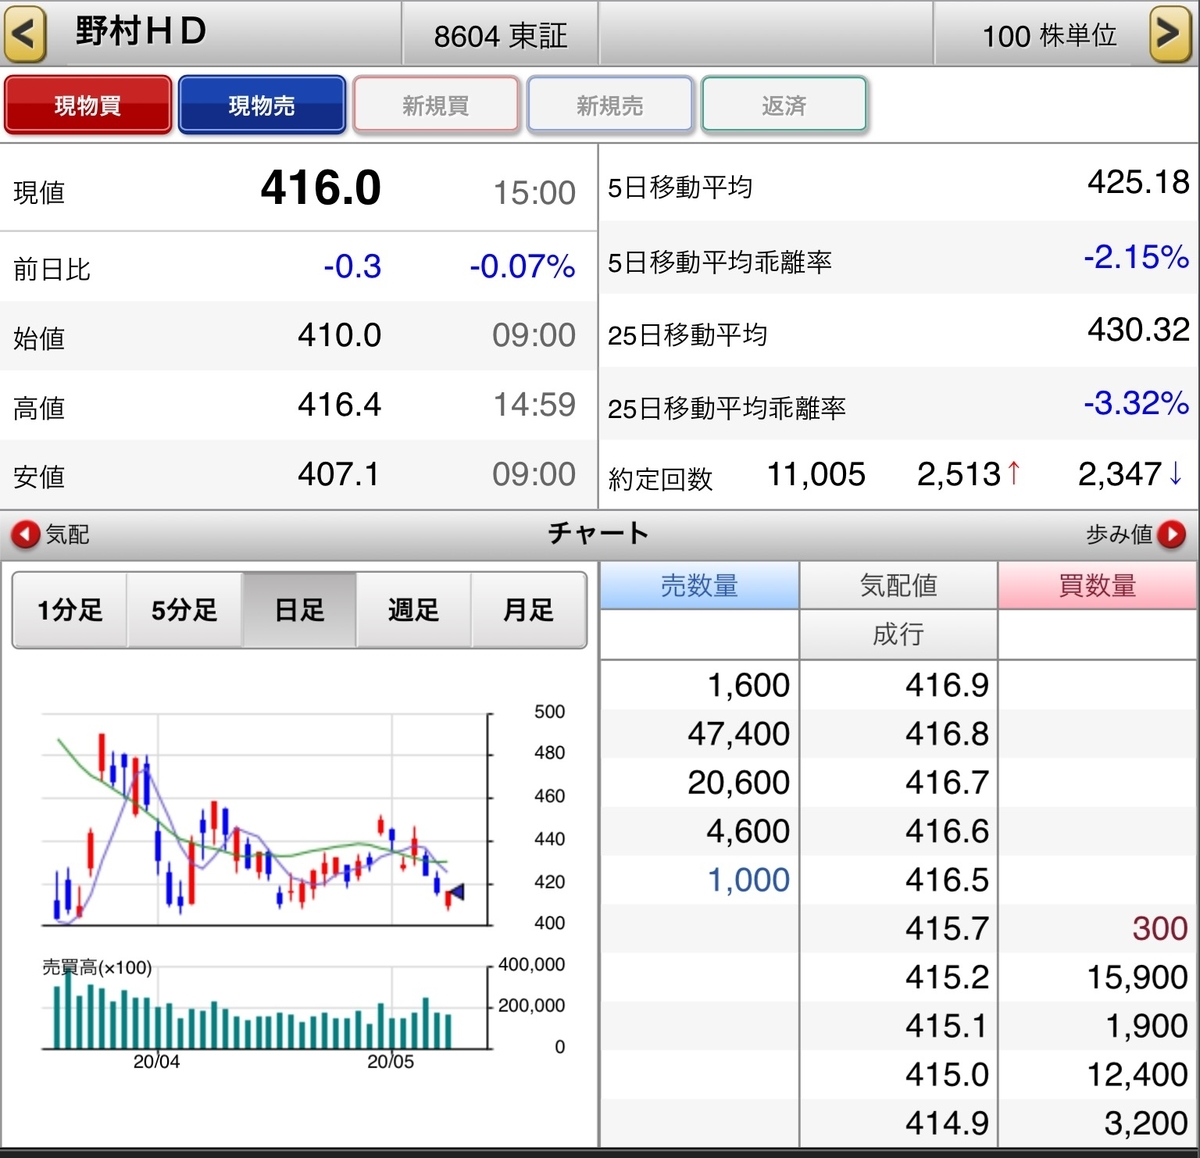Viewport: 1200px width, 1158px height.
Task: Tap the 現物買 button
Action: point(88,105)
